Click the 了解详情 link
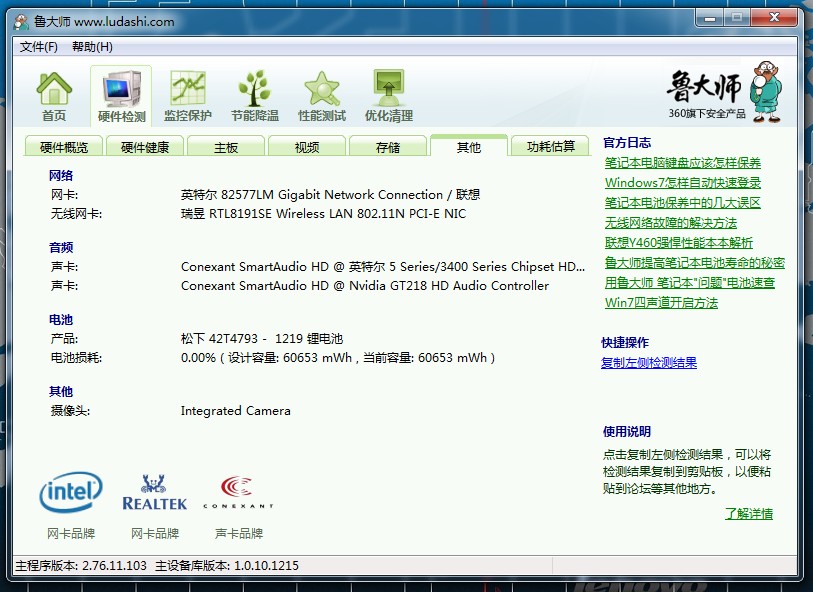The image size is (813, 592). 749,514
